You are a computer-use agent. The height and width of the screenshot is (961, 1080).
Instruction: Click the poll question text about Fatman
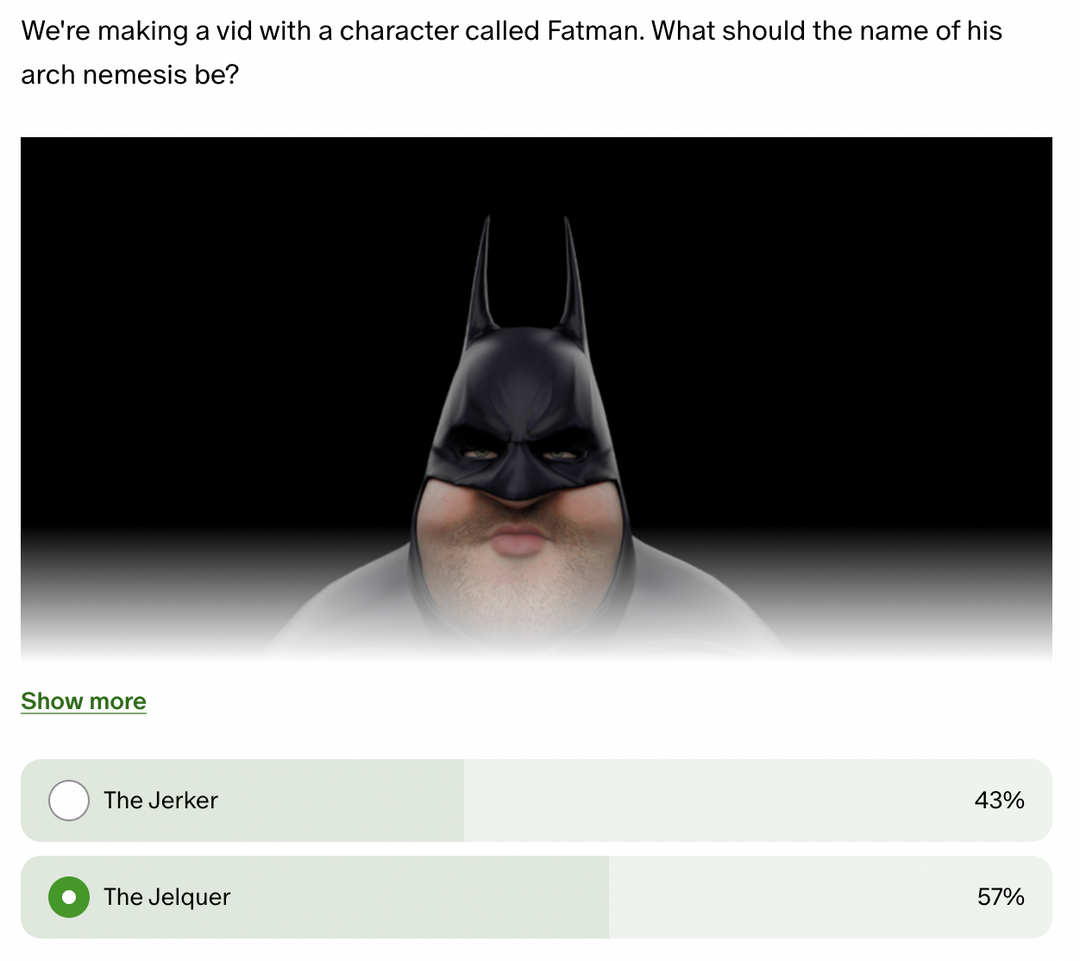[x=511, y=52]
